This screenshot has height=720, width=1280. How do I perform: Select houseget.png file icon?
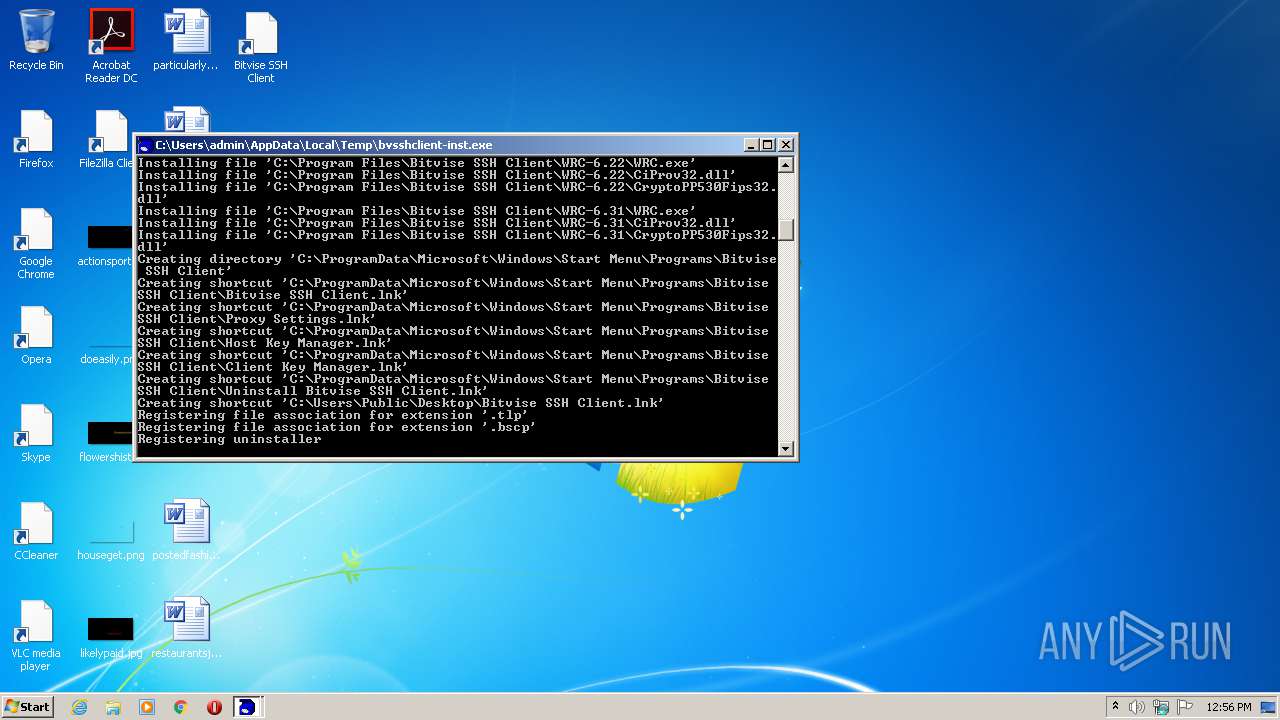(111, 539)
